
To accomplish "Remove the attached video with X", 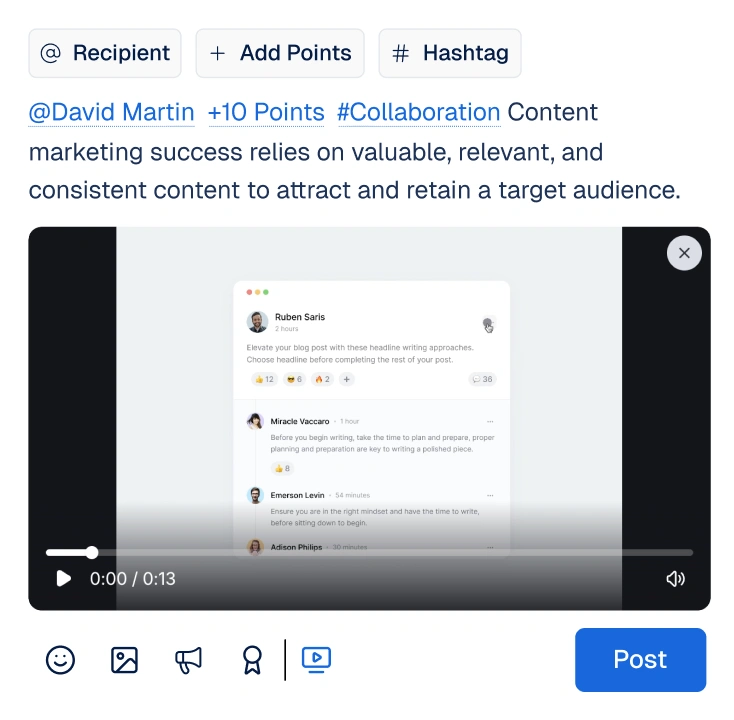I will (684, 253).
